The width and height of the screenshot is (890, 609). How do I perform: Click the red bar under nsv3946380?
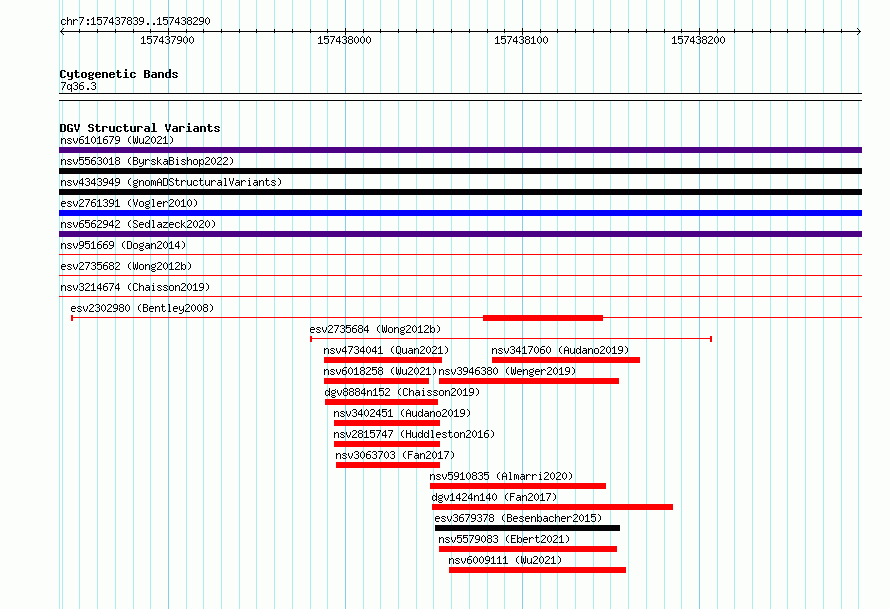pos(529,381)
